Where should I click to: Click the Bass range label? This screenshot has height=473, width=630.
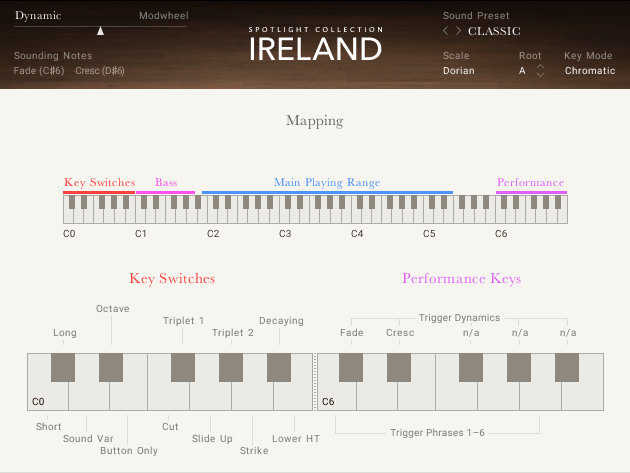click(x=166, y=182)
